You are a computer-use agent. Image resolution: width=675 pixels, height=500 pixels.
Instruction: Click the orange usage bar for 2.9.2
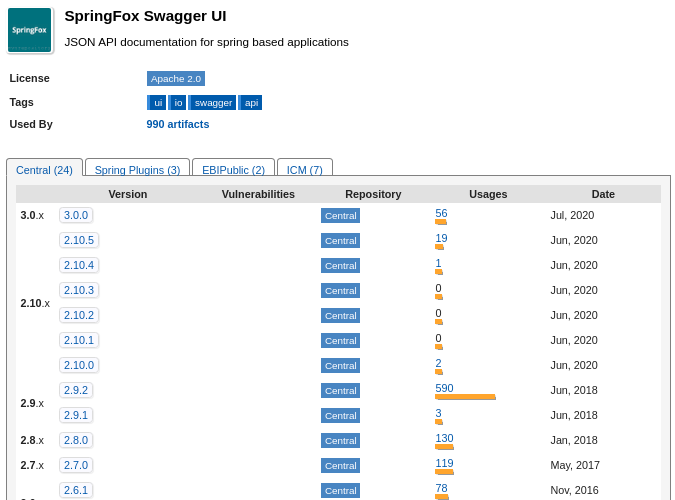(x=465, y=397)
